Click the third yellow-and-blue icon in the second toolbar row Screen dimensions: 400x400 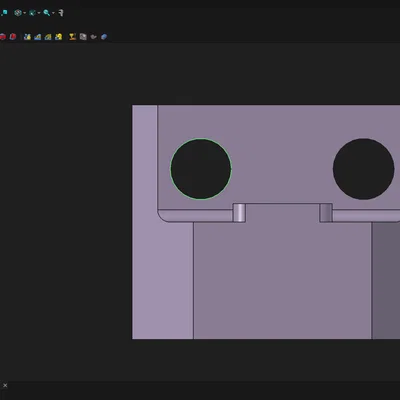tap(48, 37)
